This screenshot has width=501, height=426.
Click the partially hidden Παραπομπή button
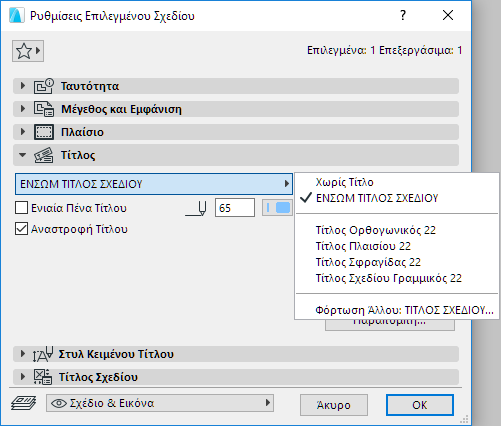(390, 325)
